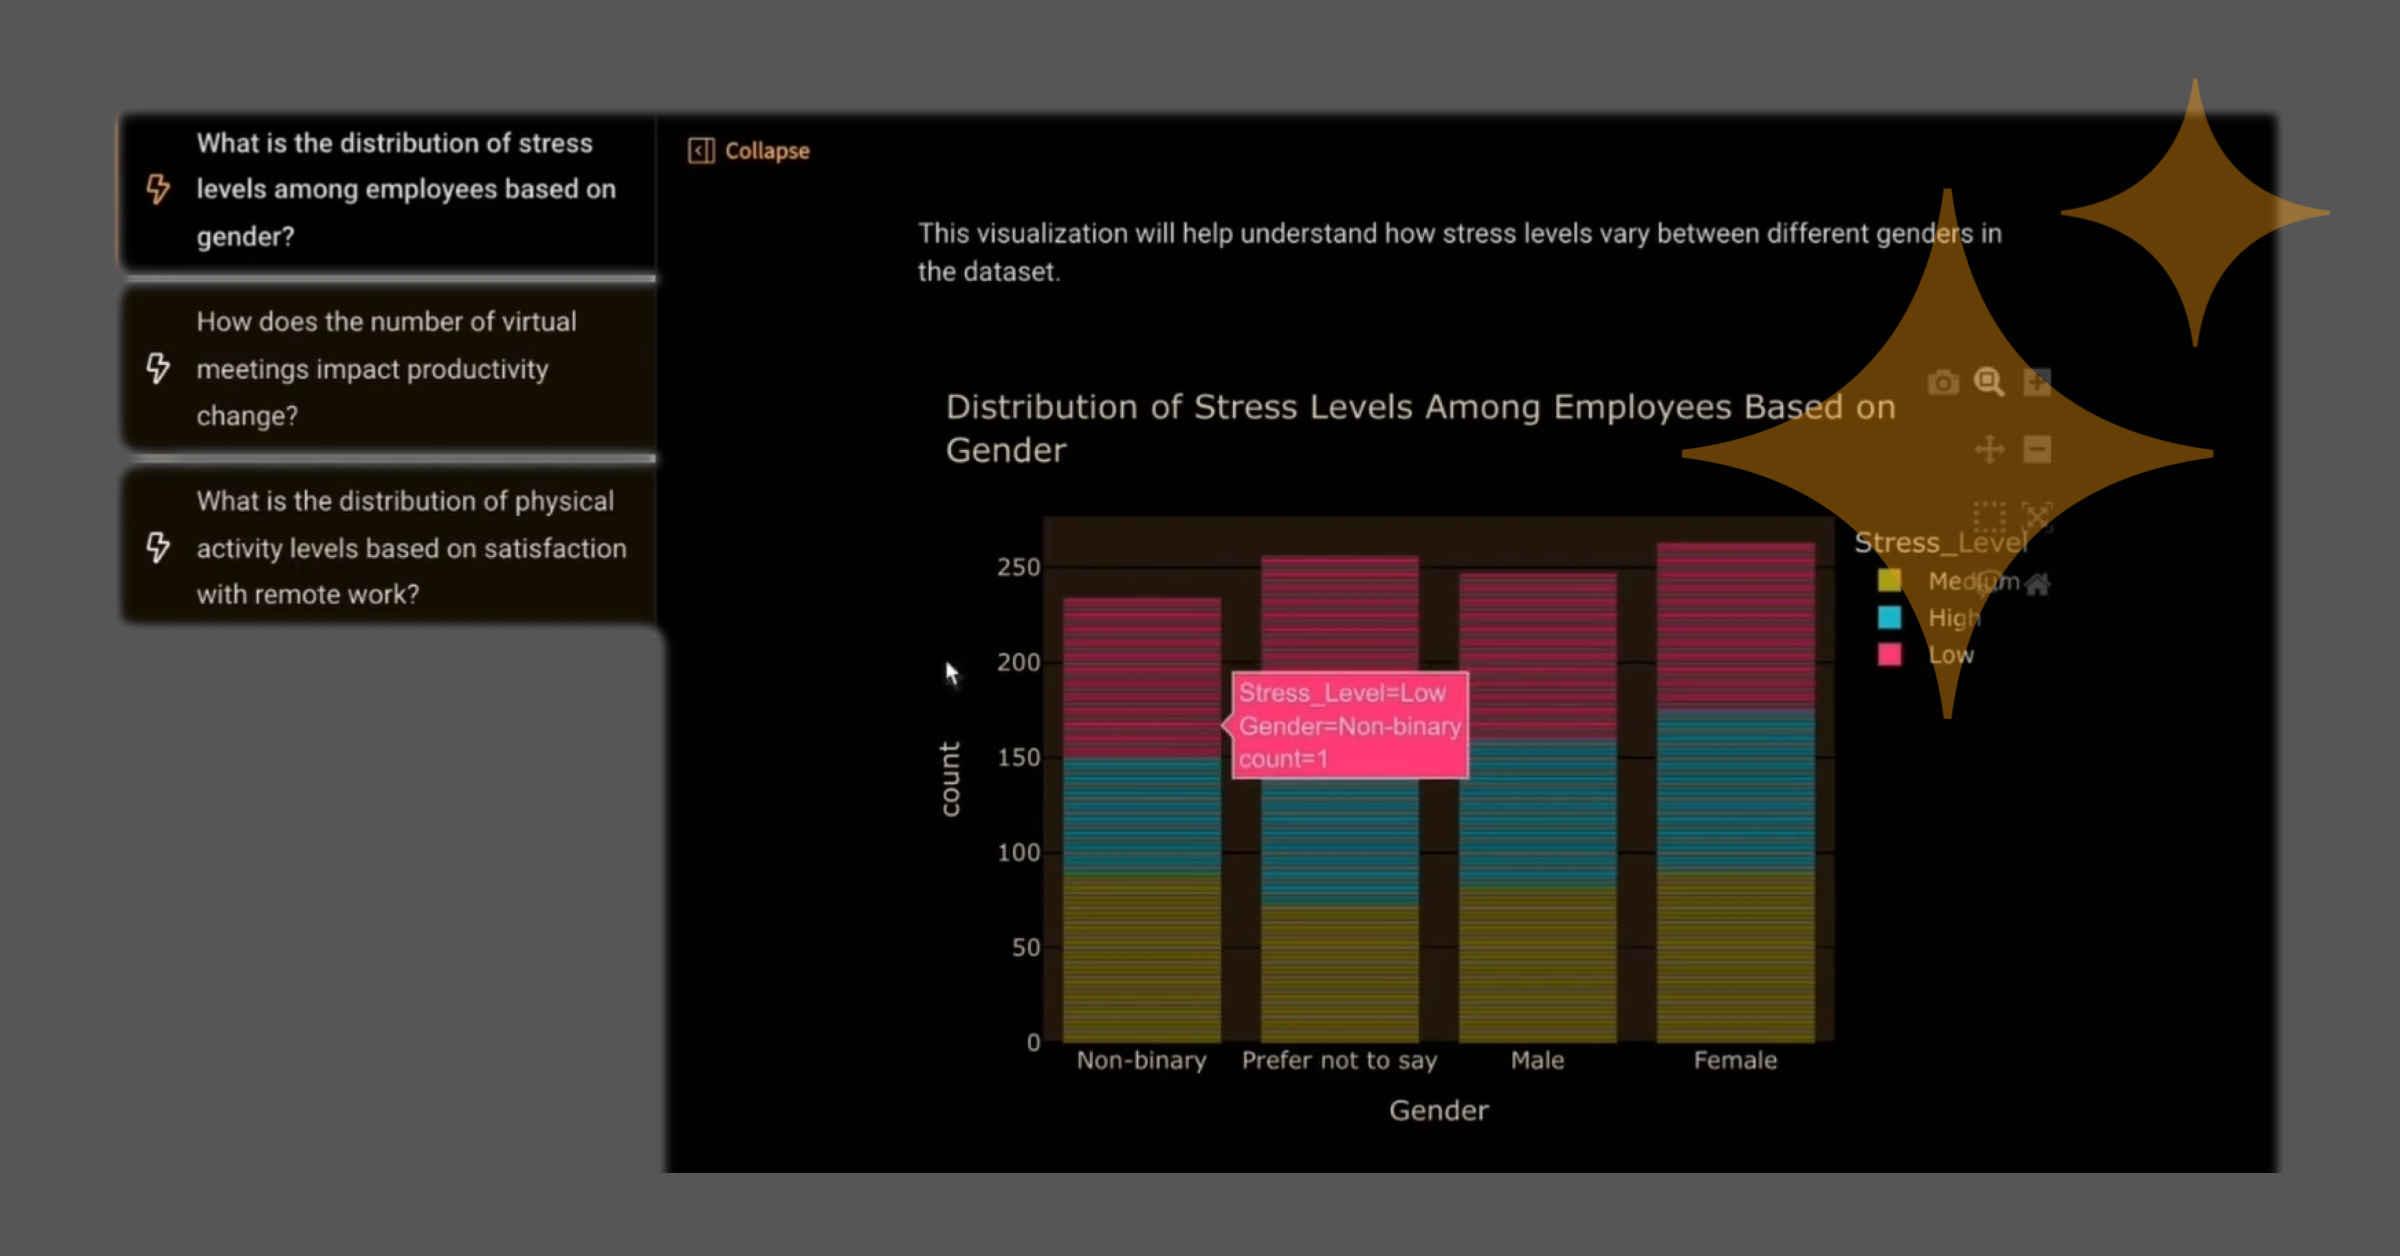Click the 'This visualization will help understand' description

tap(1460, 252)
